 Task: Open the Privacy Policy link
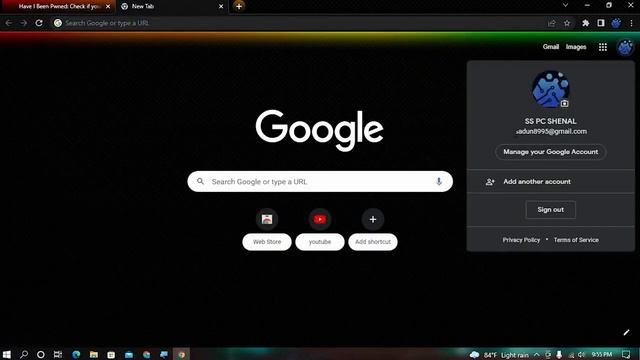[521, 240]
